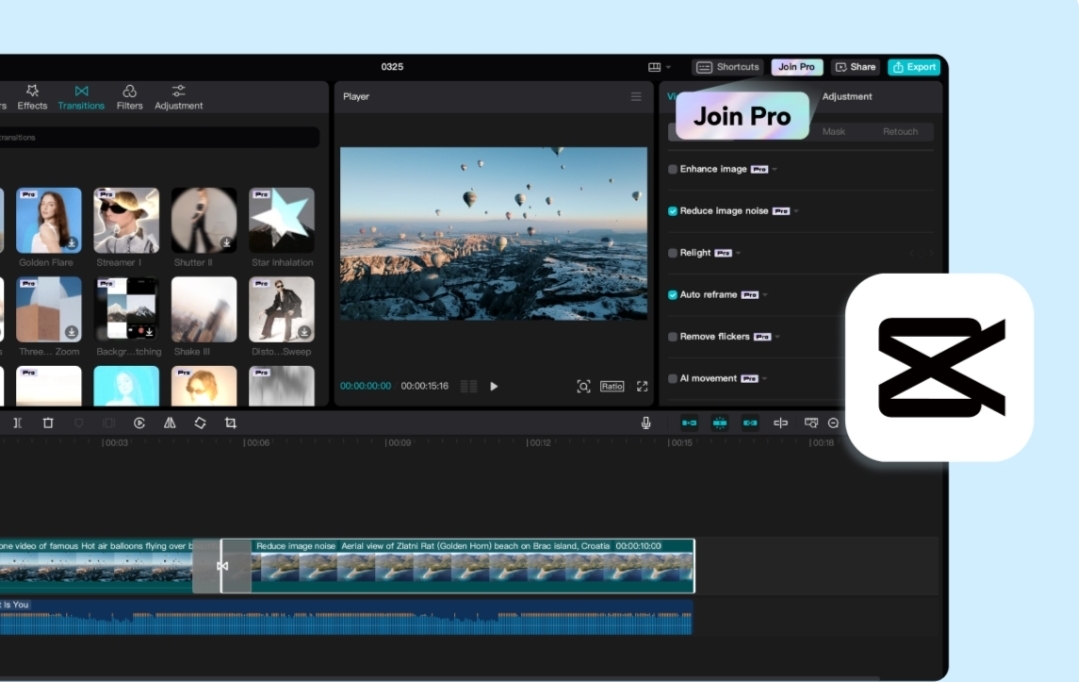Click the search transitions input field
Screen dimensions: 1079x682
pos(160,137)
